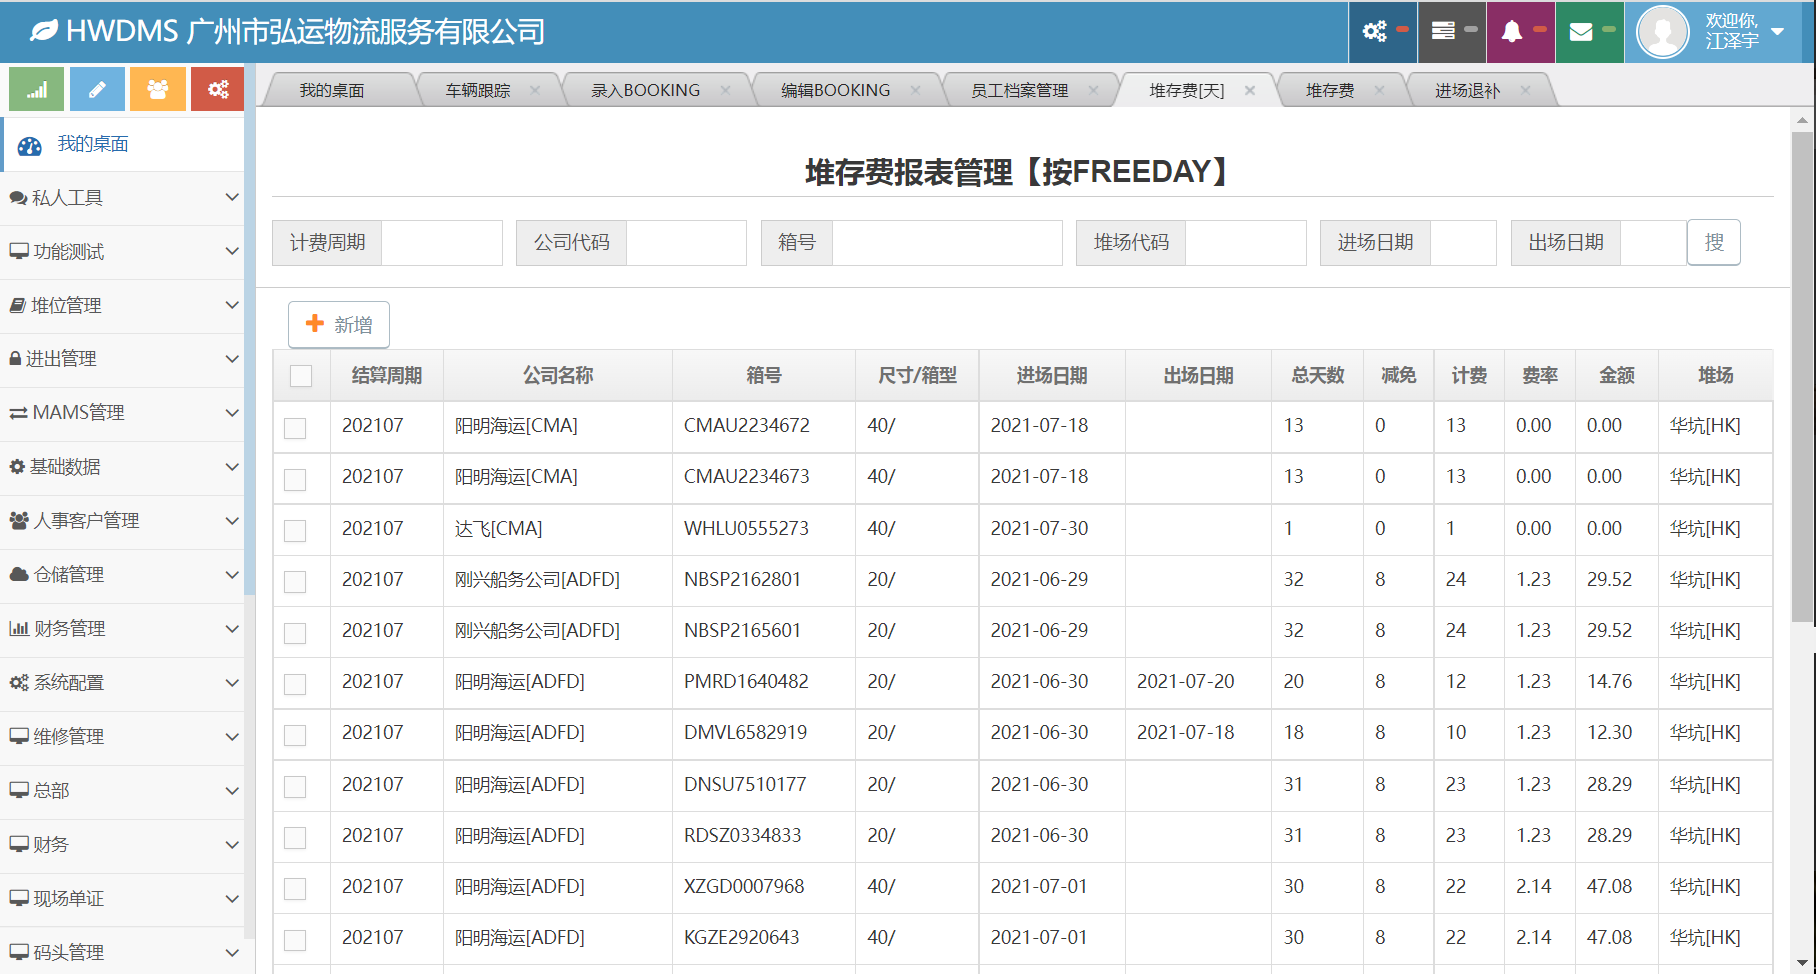Expand the 现场单证 sidebar menu
This screenshot has height=974, width=1816.
coord(122,899)
